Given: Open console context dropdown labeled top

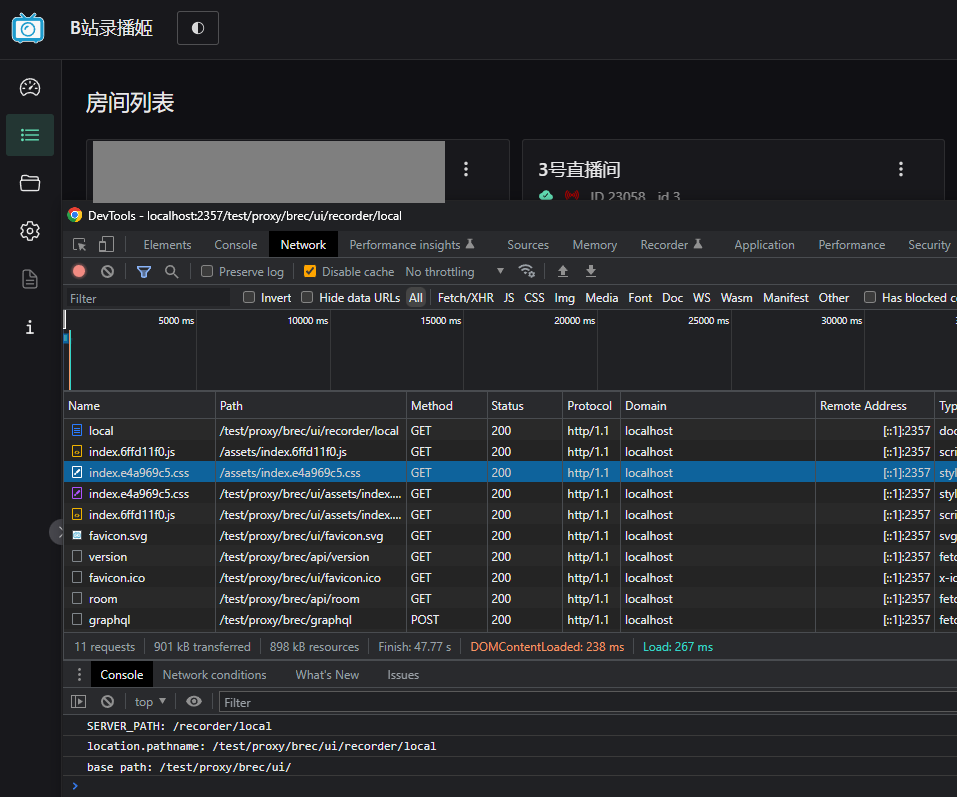Looking at the screenshot, I should tap(150, 702).
